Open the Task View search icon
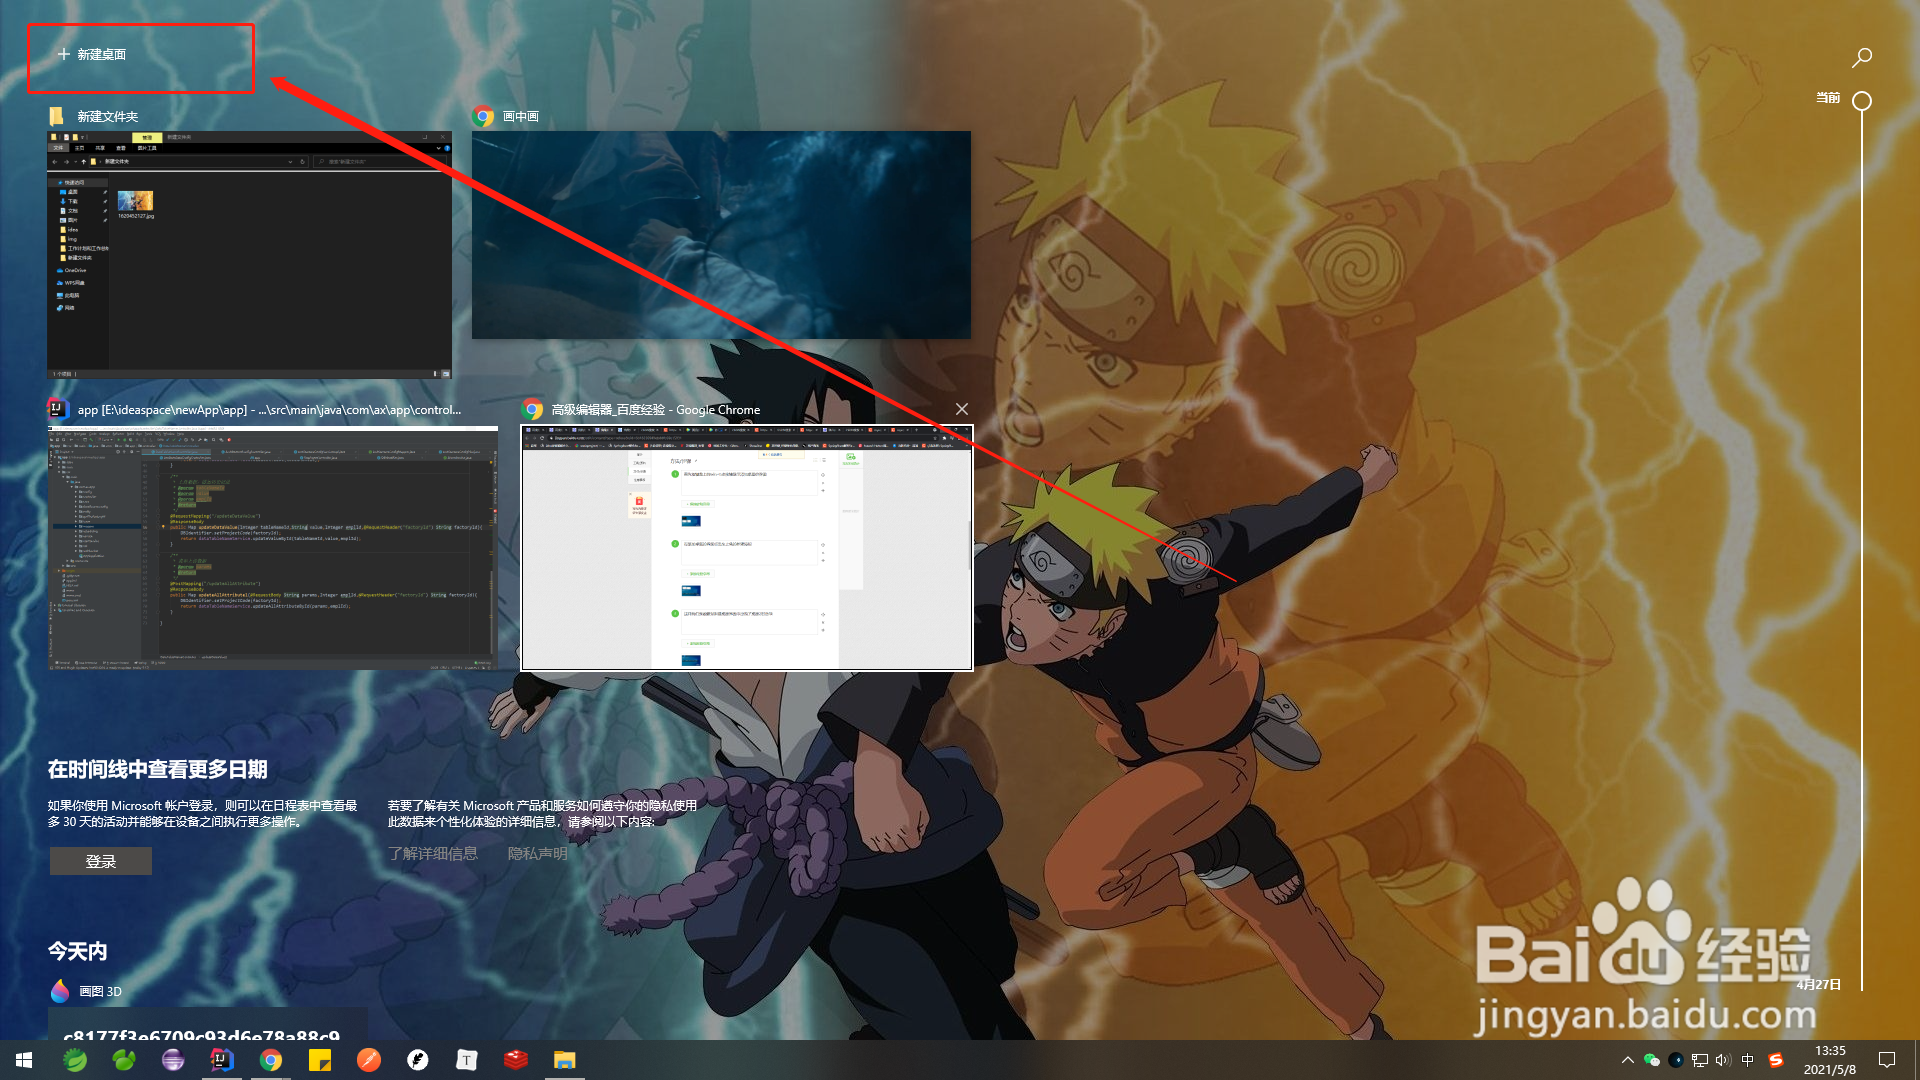Viewport: 1920px width, 1080px height. point(1861,58)
